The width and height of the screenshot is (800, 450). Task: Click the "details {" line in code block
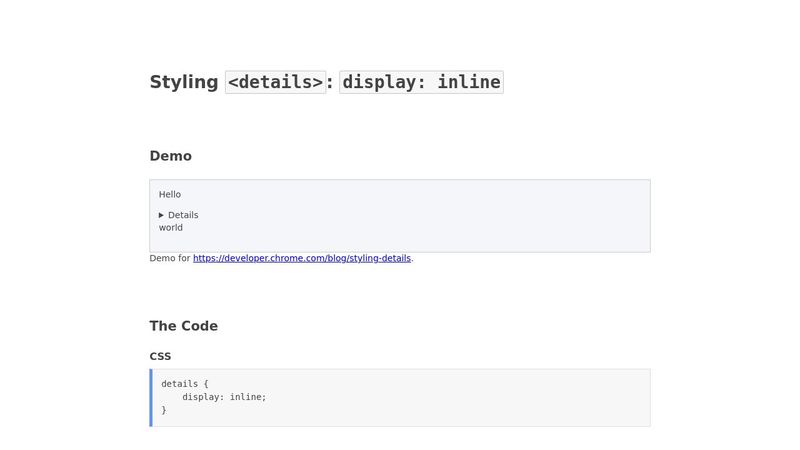[184, 384]
